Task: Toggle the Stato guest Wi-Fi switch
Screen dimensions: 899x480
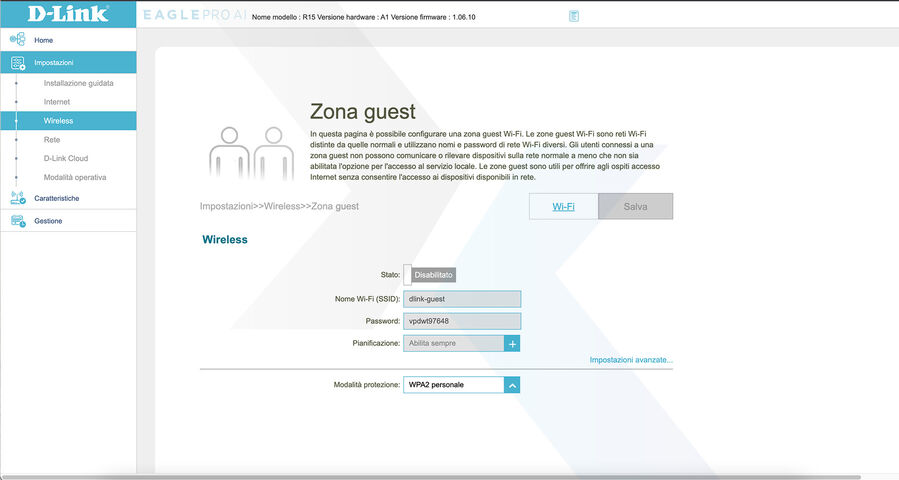Action: coord(430,274)
